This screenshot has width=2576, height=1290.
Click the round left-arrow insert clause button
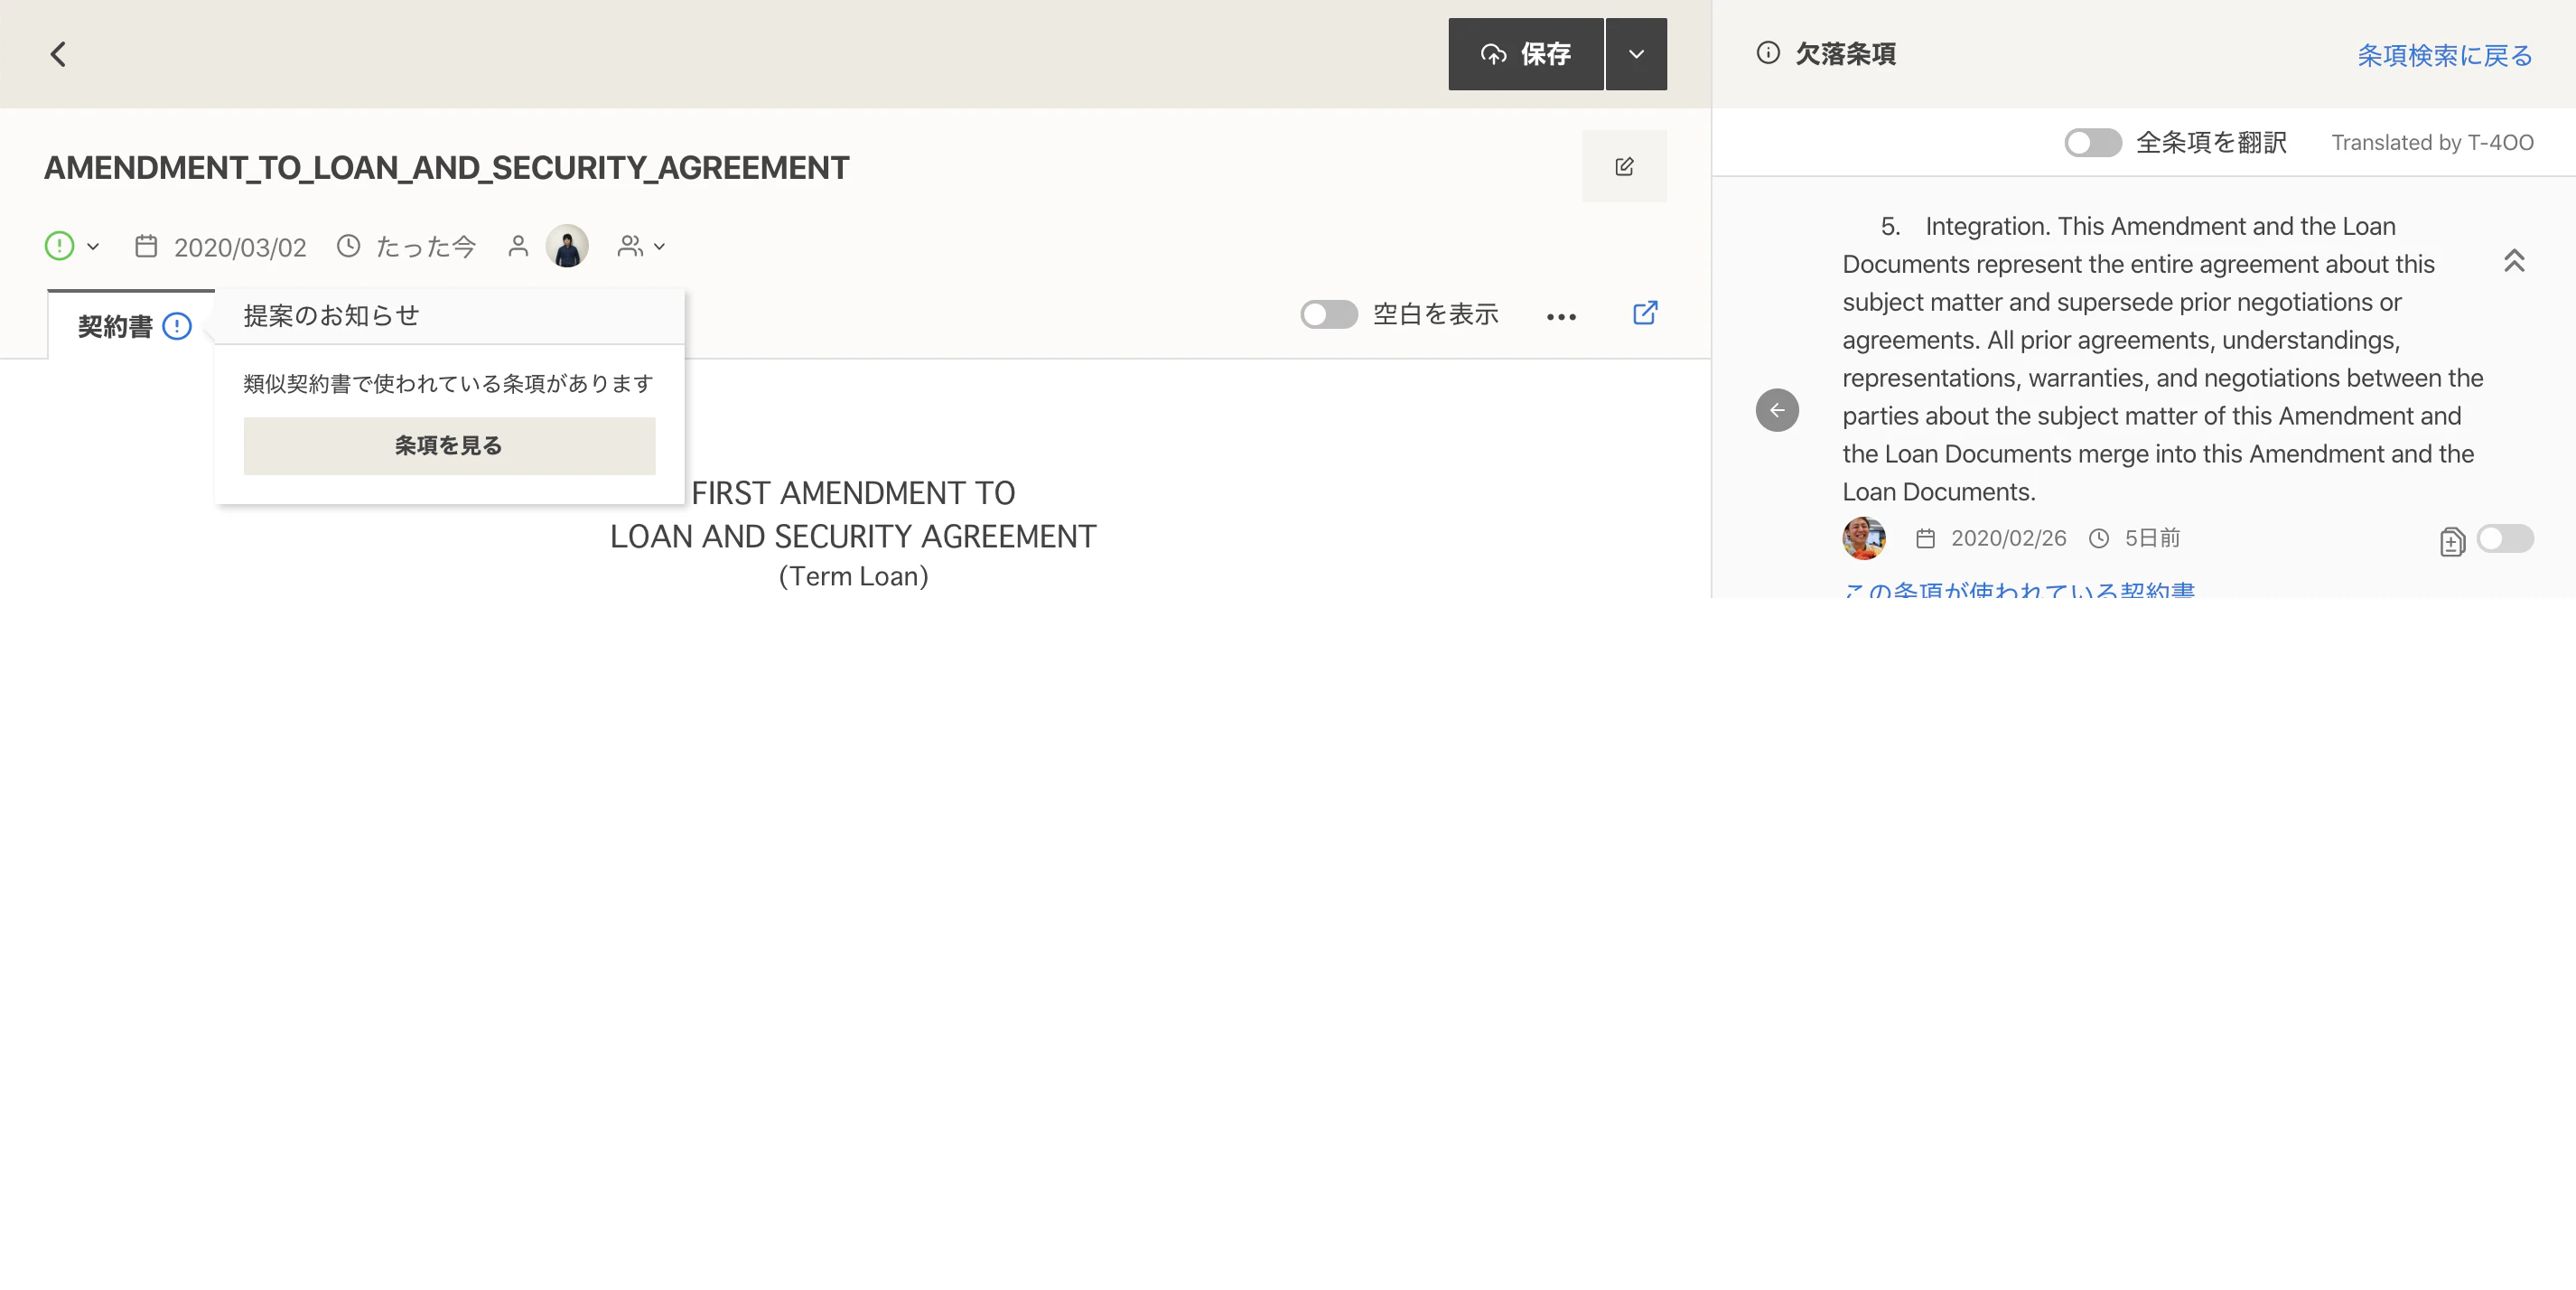pyautogui.click(x=1777, y=410)
